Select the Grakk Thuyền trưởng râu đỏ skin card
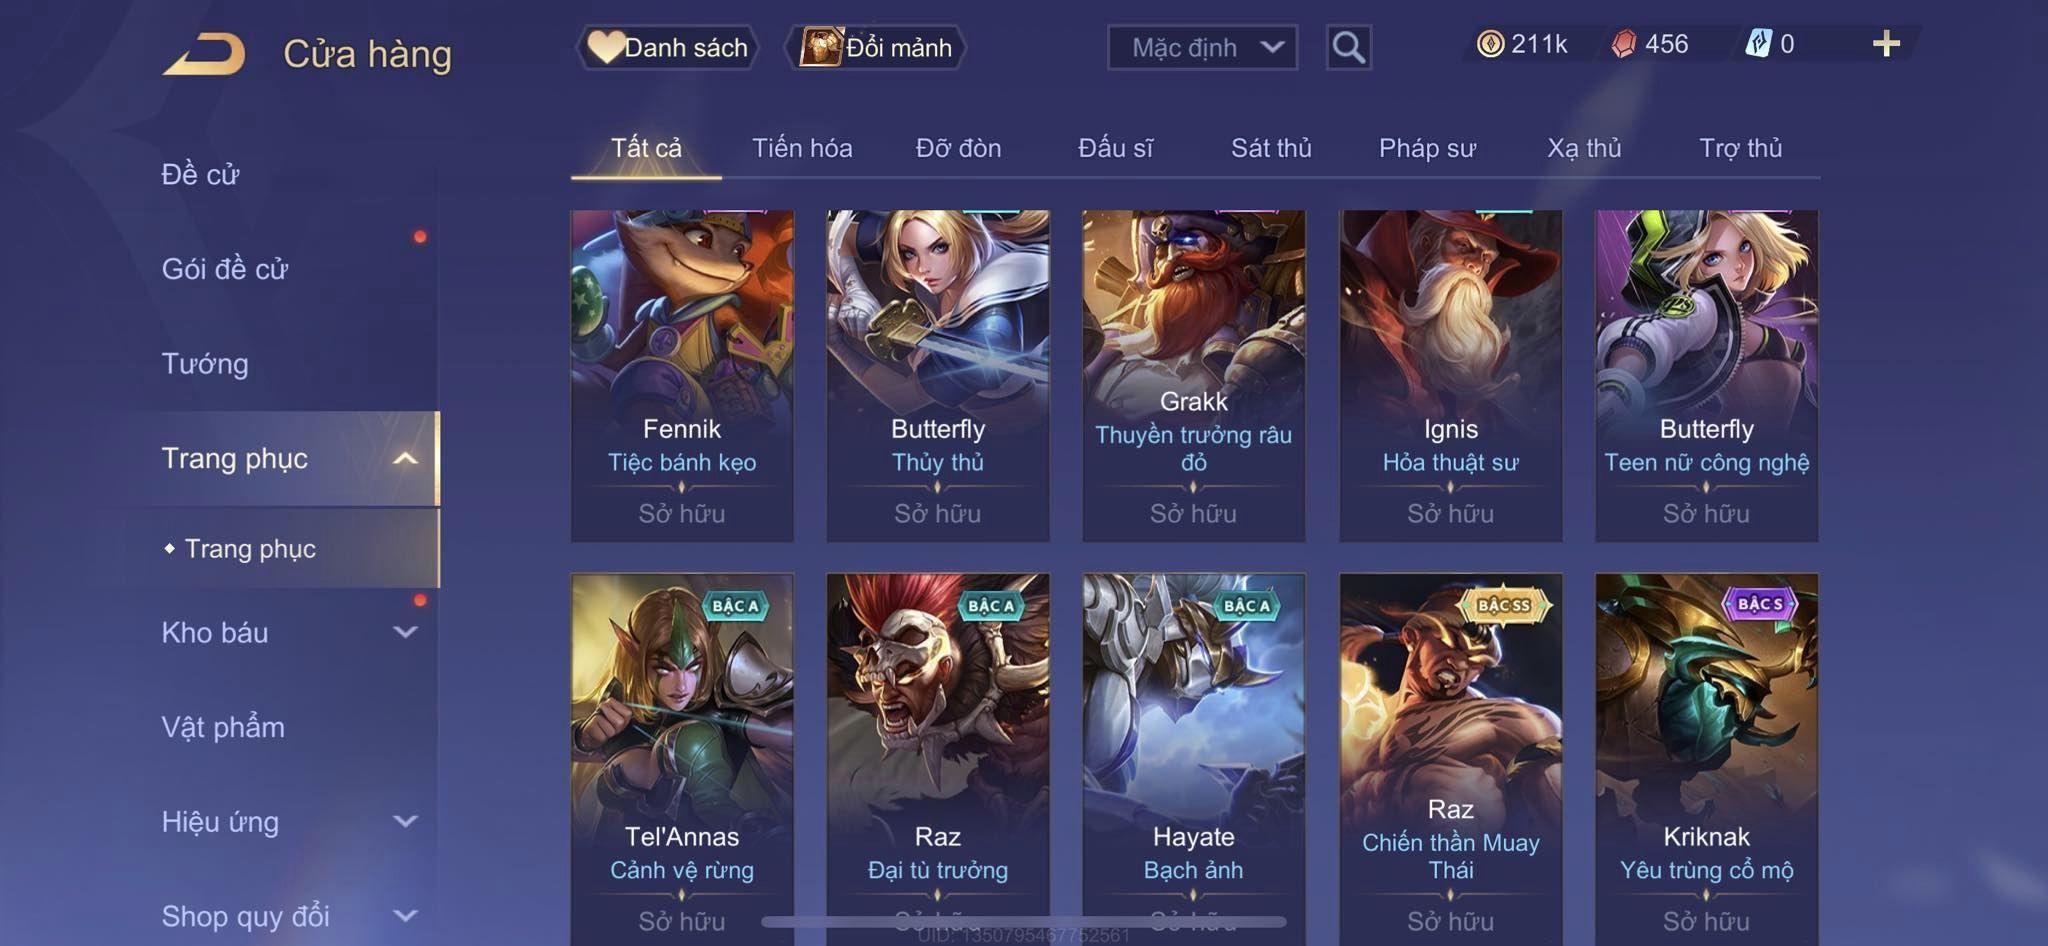This screenshot has width=2048, height=946. 1194,376
